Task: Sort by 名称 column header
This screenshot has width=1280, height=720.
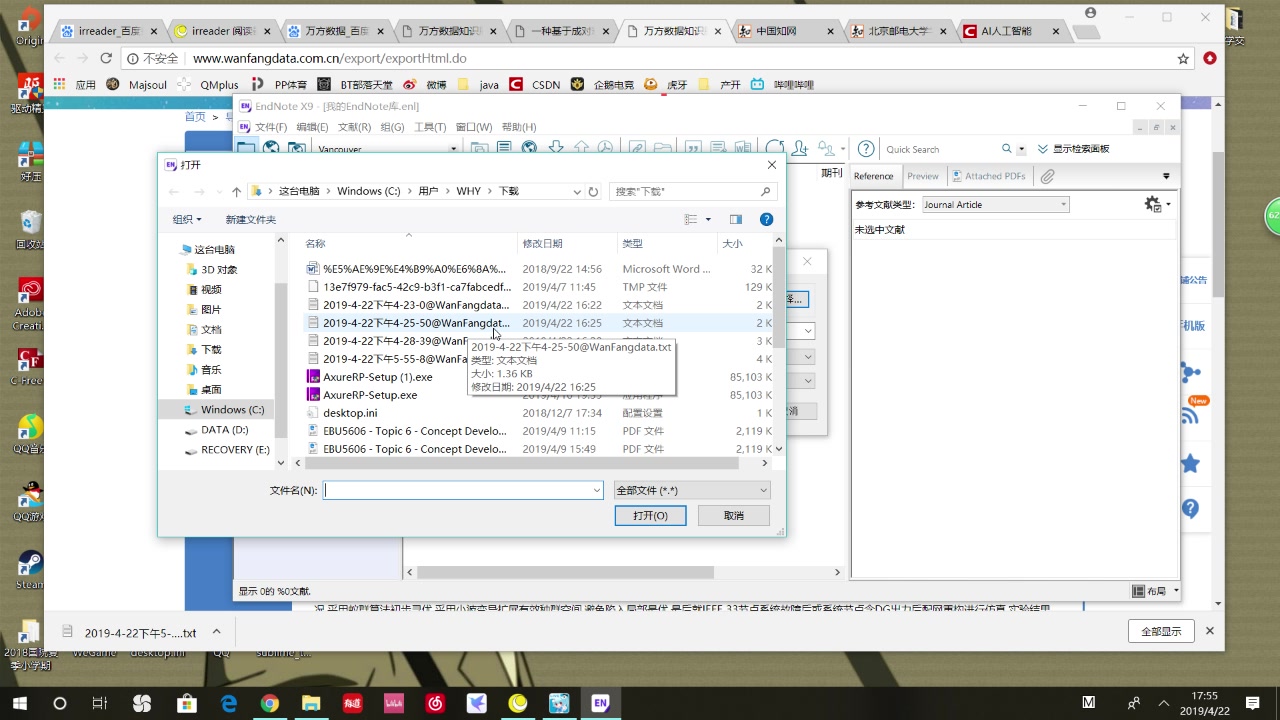Action: (x=315, y=243)
